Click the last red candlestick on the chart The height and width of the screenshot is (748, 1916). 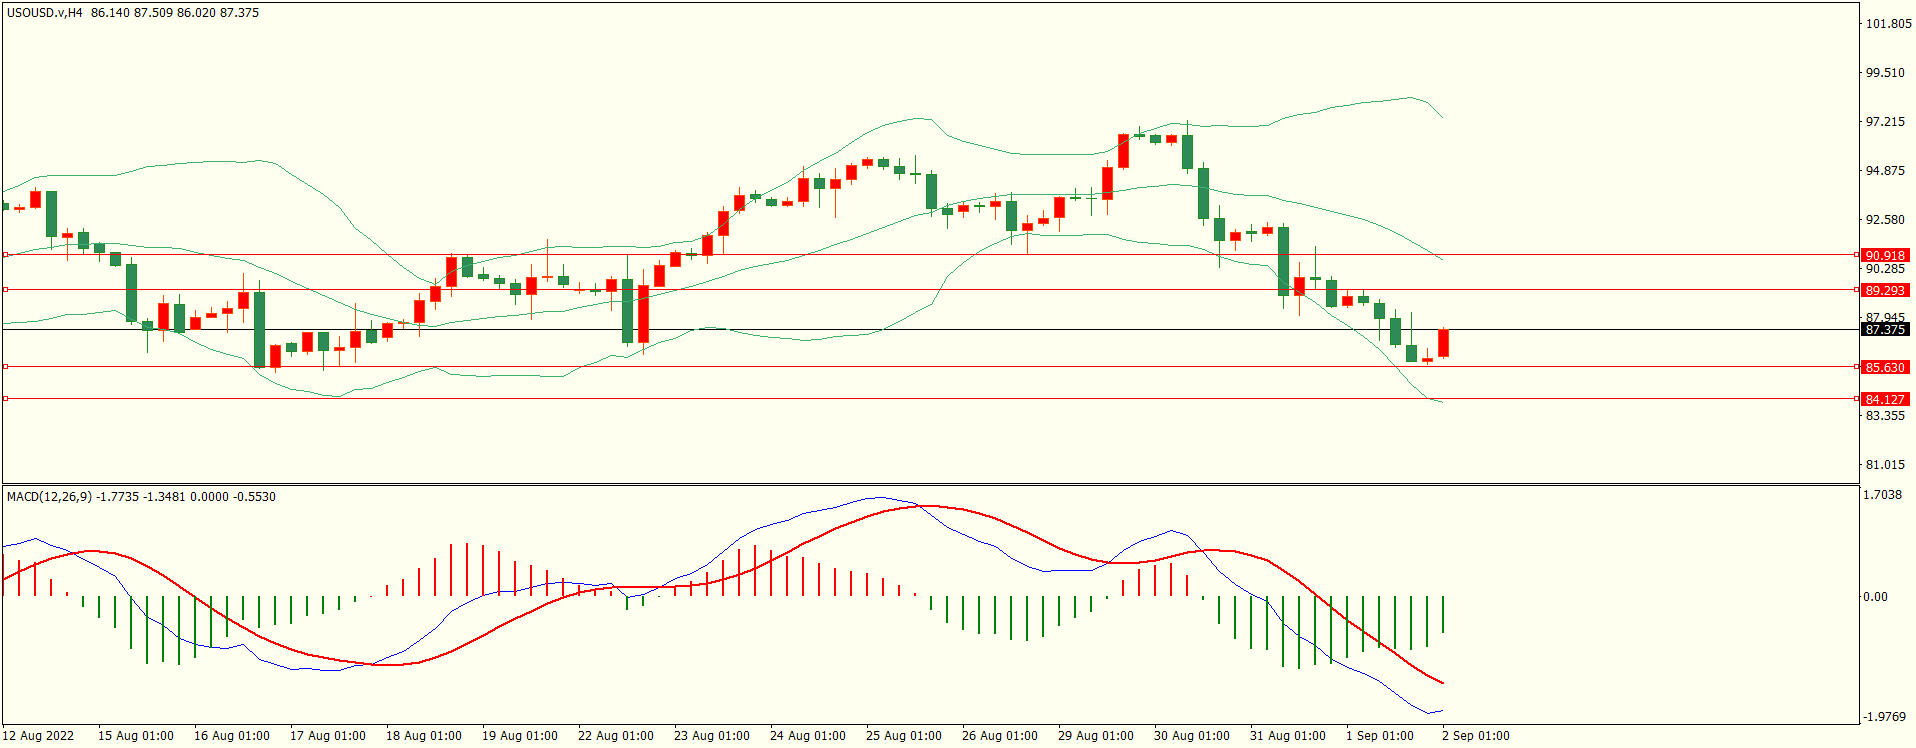point(1444,343)
